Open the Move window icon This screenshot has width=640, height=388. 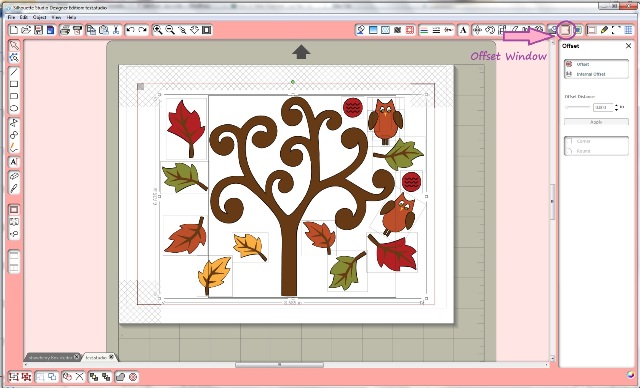coord(477,30)
